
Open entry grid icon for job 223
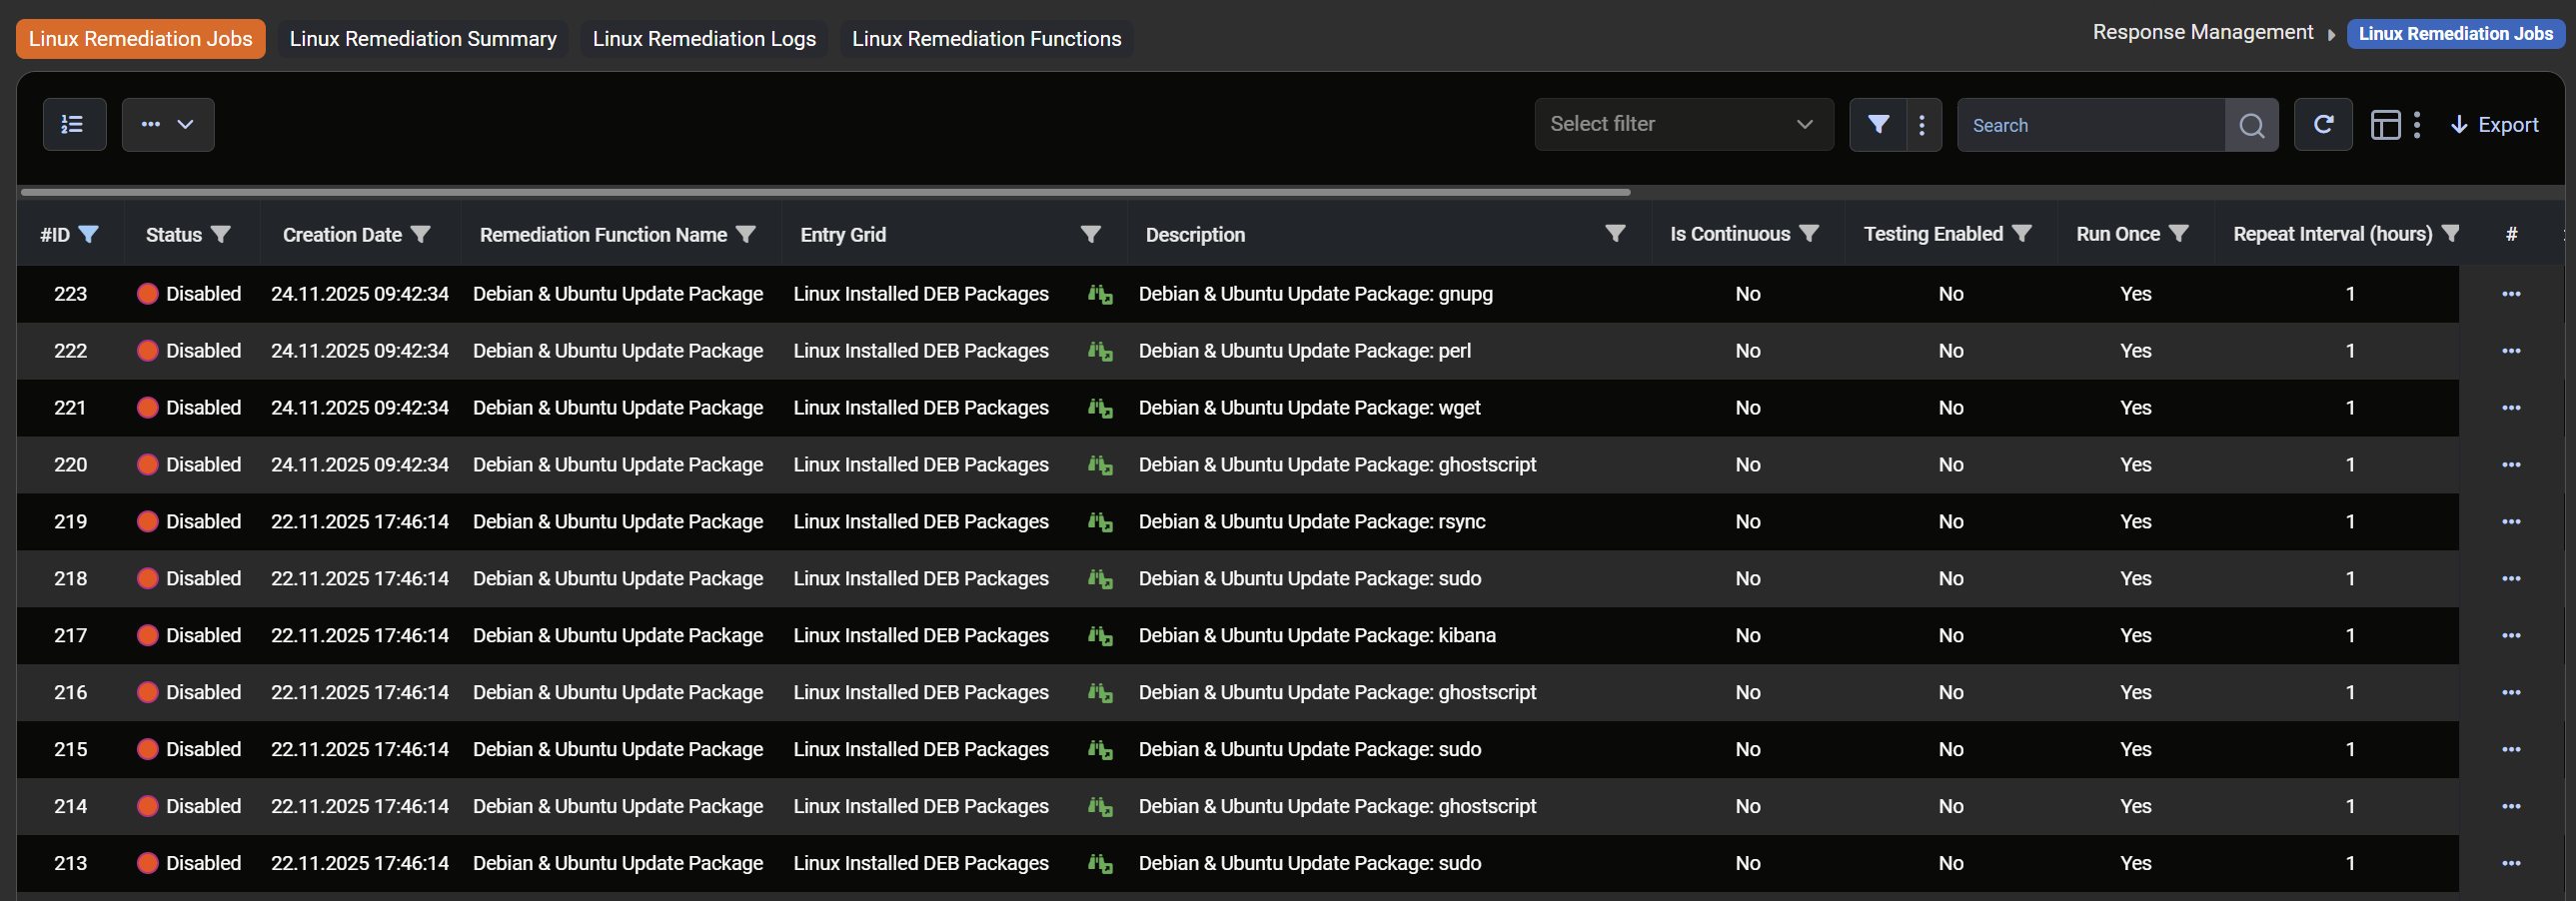click(x=1099, y=294)
